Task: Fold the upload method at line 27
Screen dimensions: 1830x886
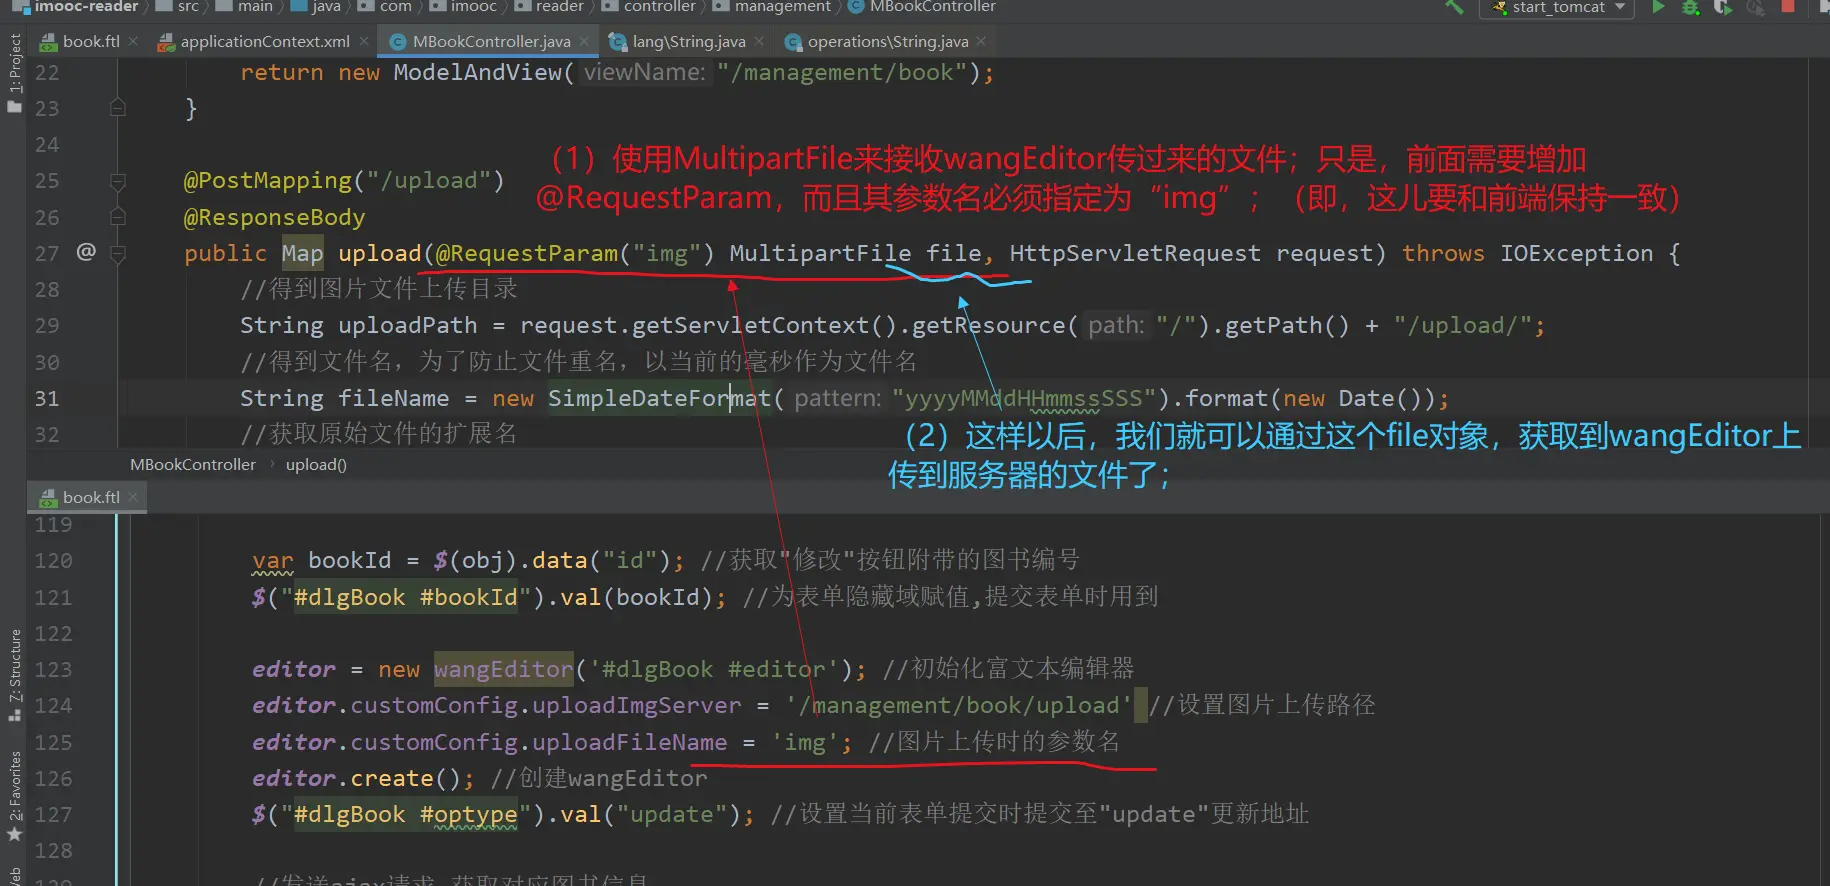Action: click(x=117, y=254)
